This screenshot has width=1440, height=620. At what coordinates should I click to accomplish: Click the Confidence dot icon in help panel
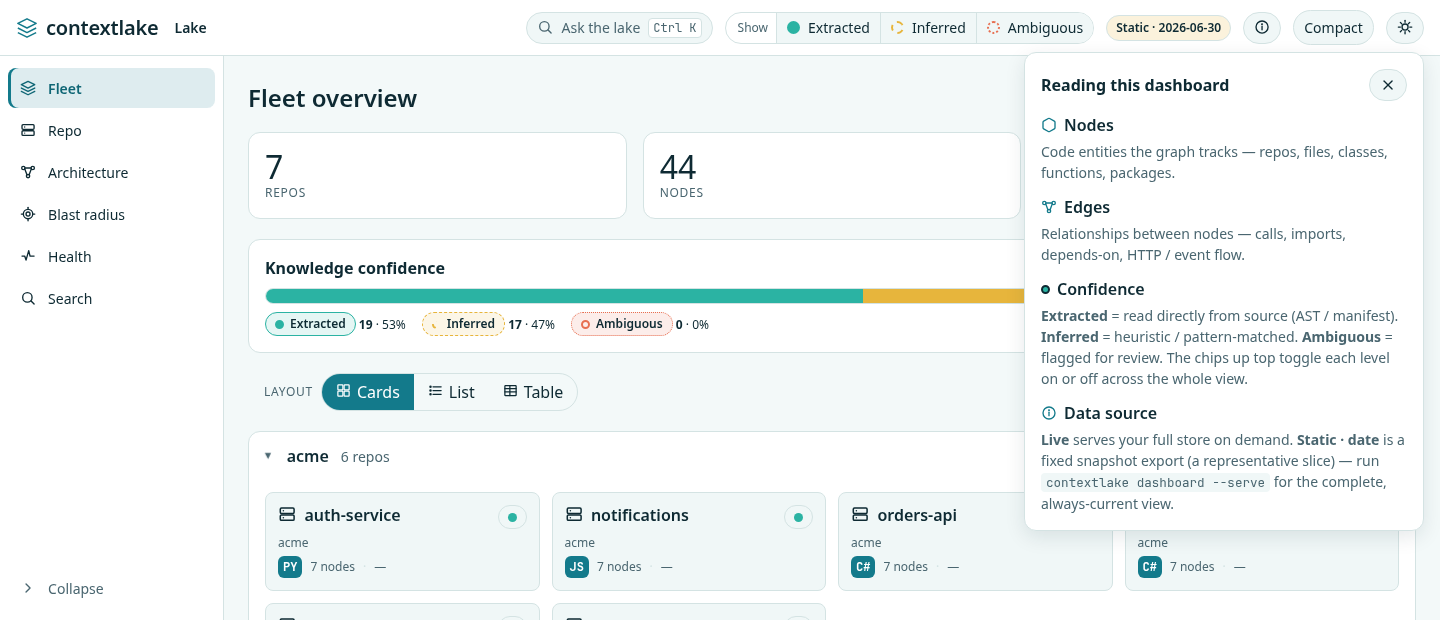pyautogui.click(x=1046, y=289)
